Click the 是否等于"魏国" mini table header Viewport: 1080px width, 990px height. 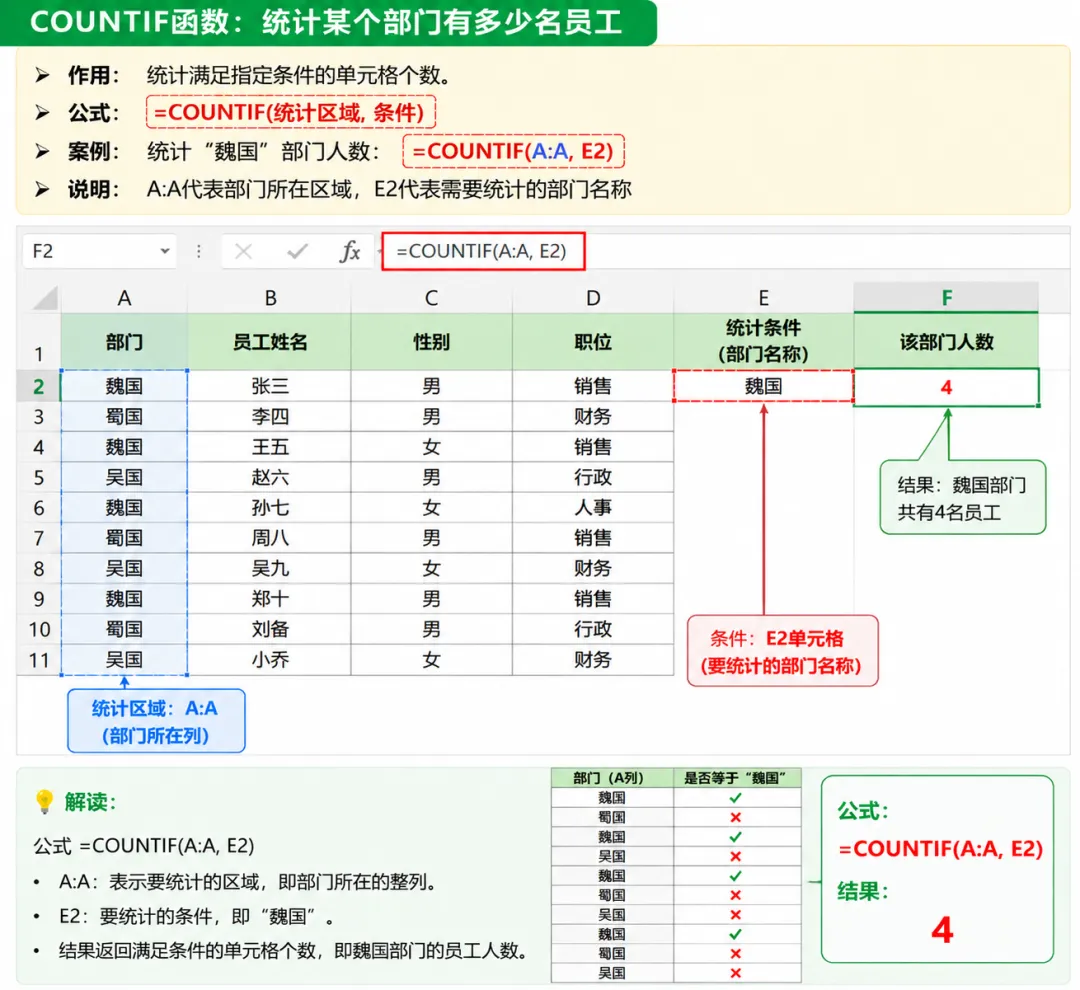coord(736,778)
